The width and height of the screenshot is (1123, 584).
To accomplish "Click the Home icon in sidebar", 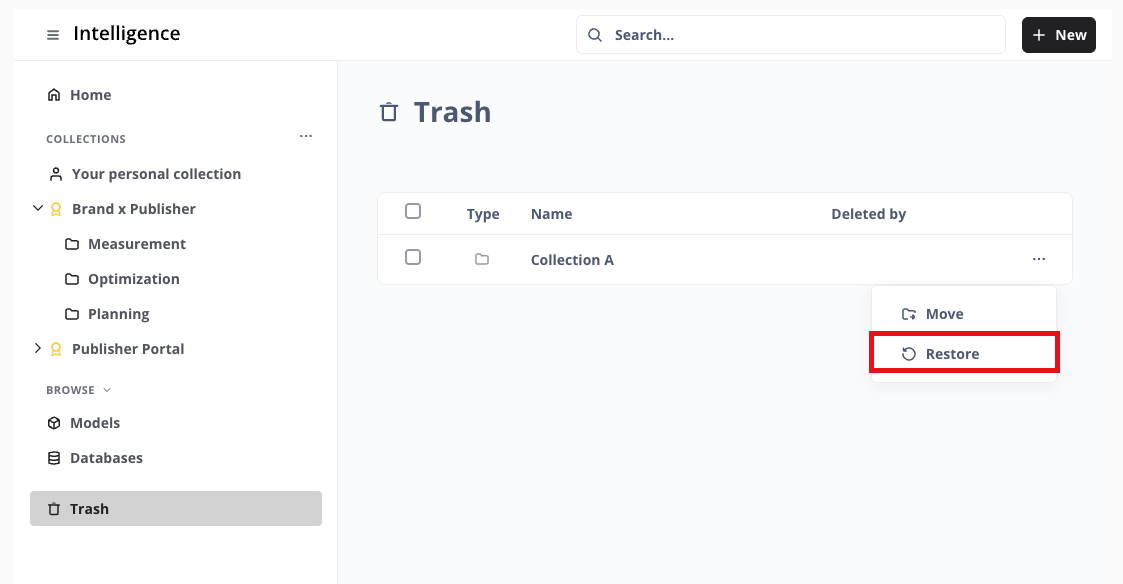I will click(x=54, y=95).
